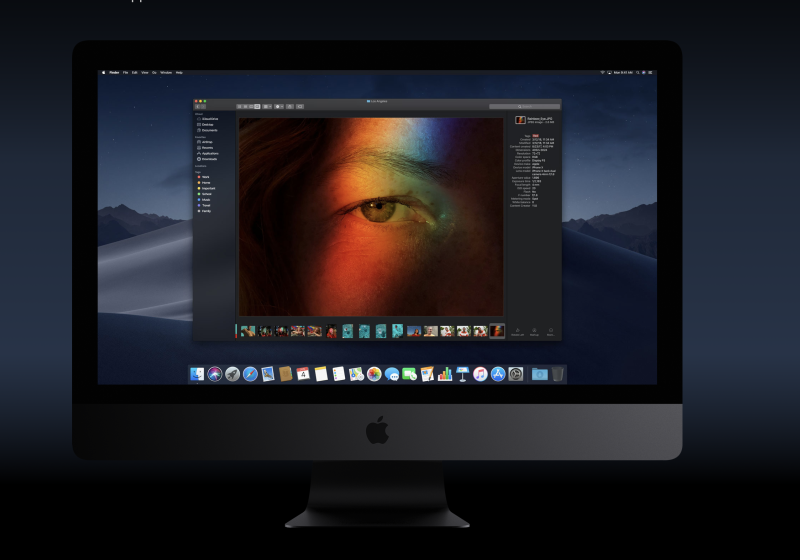Screen dimensions: 800x560
Task: Open Keynote from the Dock
Action: tap(462, 374)
